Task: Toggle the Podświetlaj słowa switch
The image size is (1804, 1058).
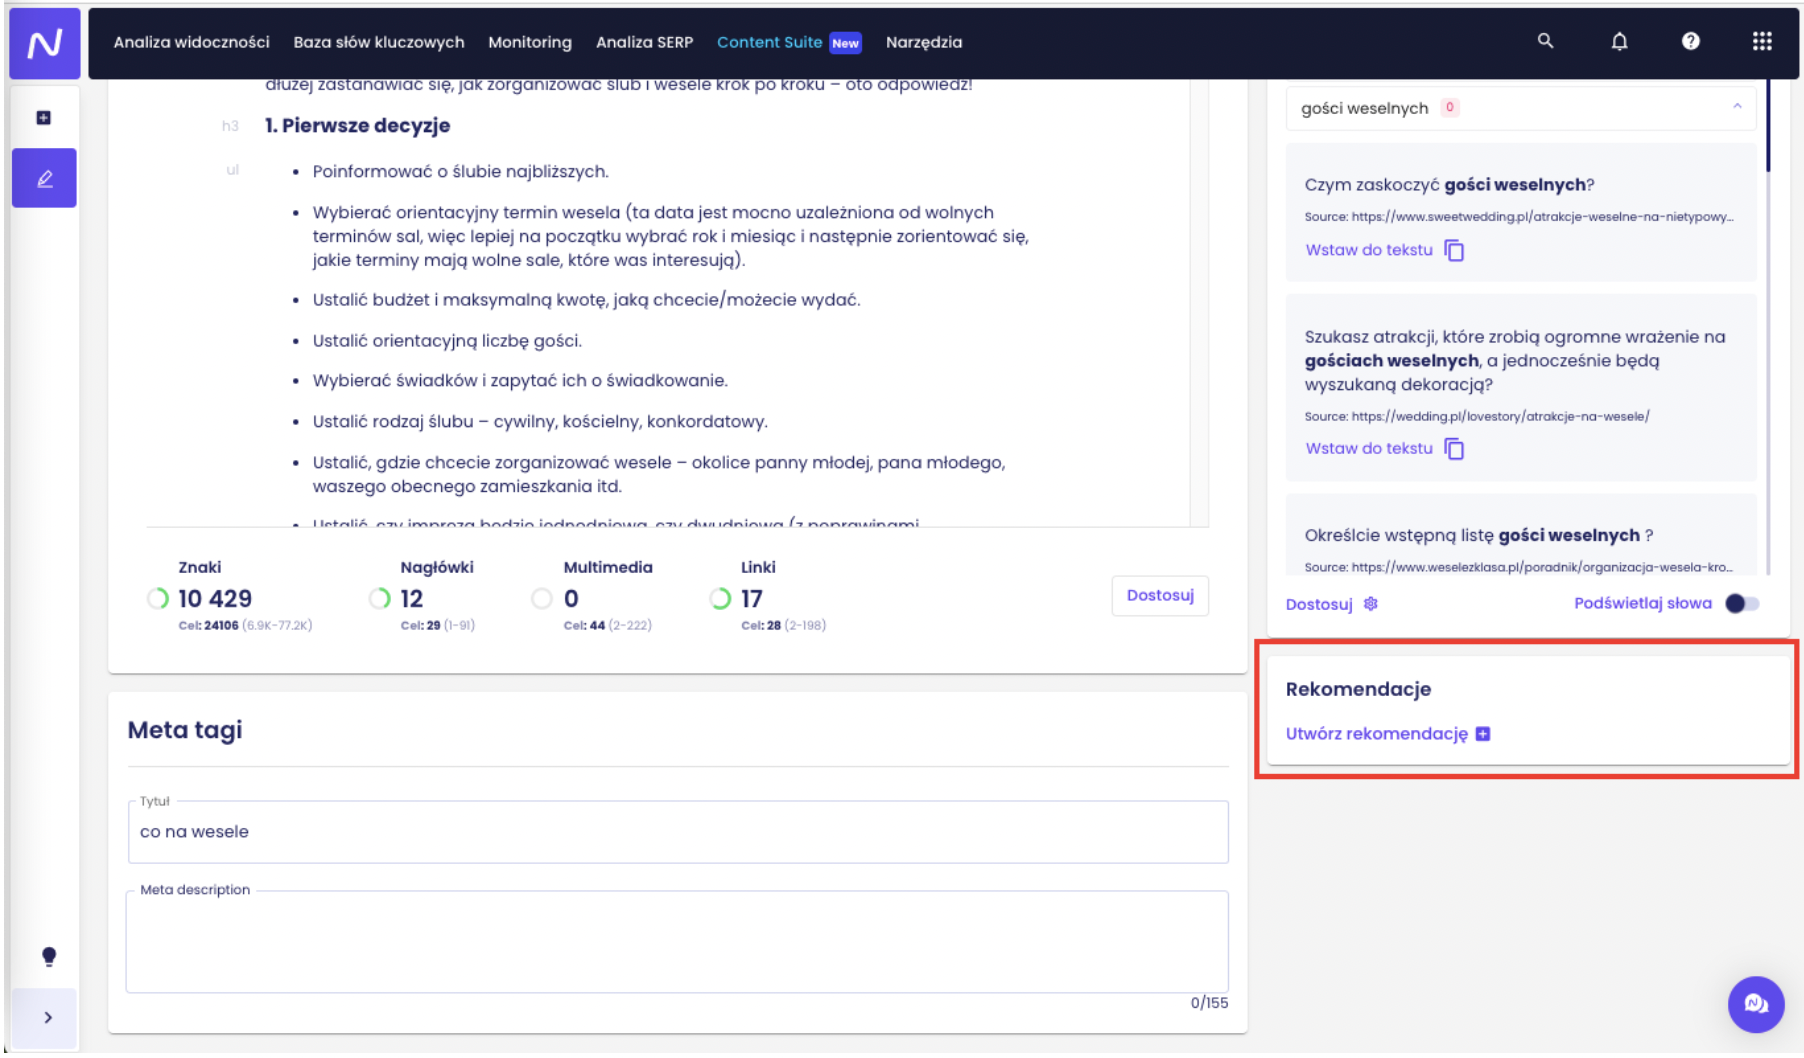Action: click(1742, 603)
